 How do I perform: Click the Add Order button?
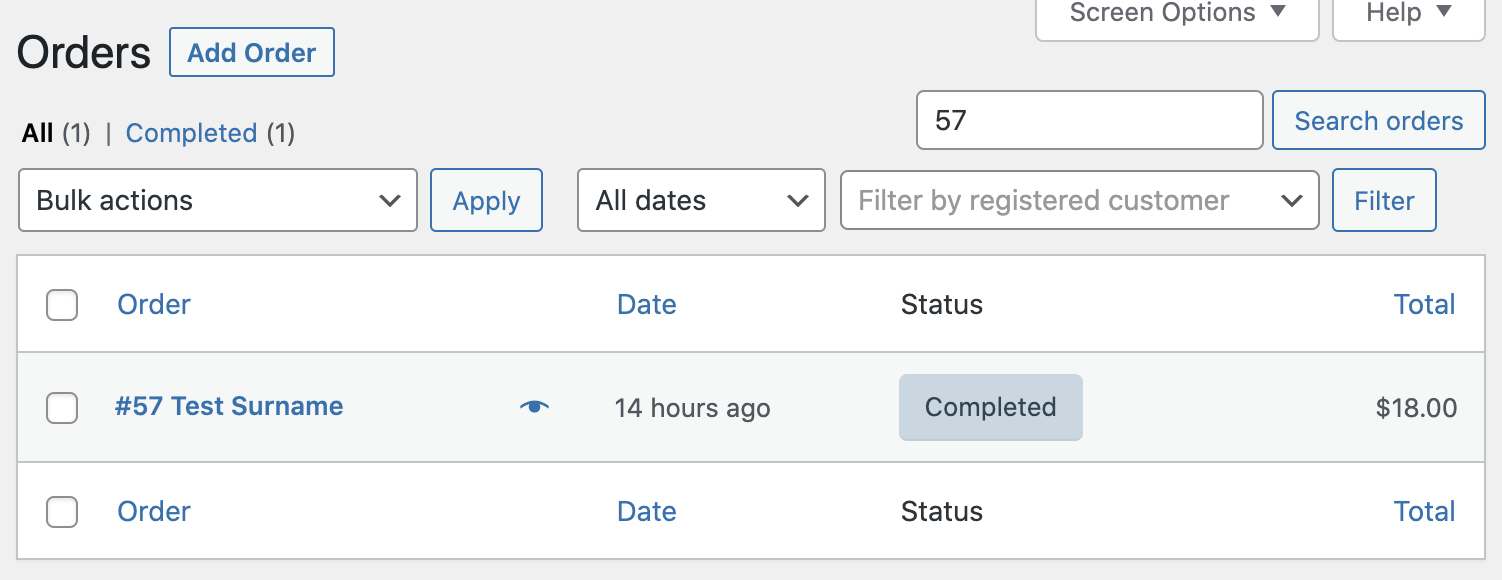pyautogui.click(x=251, y=52)
